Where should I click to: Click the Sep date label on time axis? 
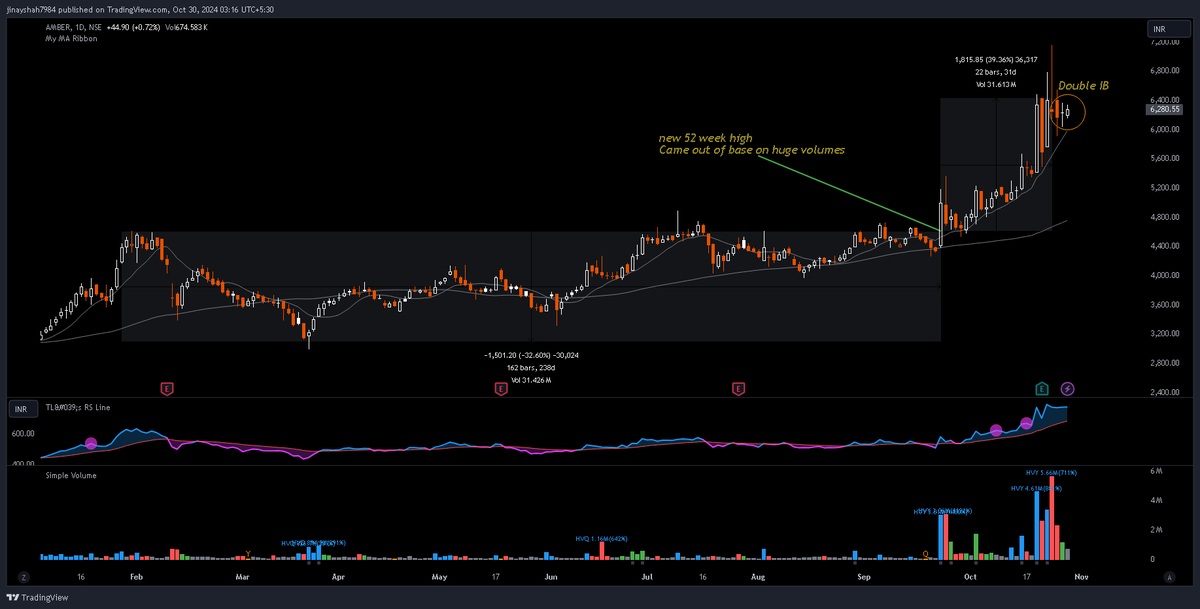click(864, 577)
